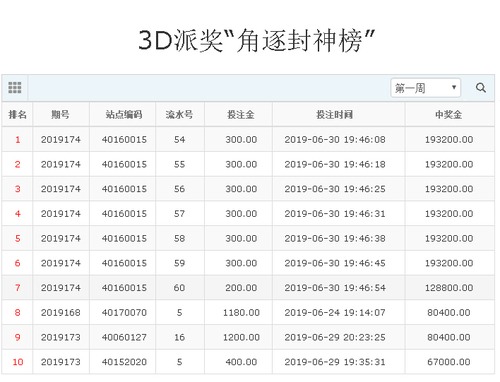Screen dimensions: 500x382
Task: Click prize 193200.00 in rank 1 row
Action: click(x=449, y=140)
